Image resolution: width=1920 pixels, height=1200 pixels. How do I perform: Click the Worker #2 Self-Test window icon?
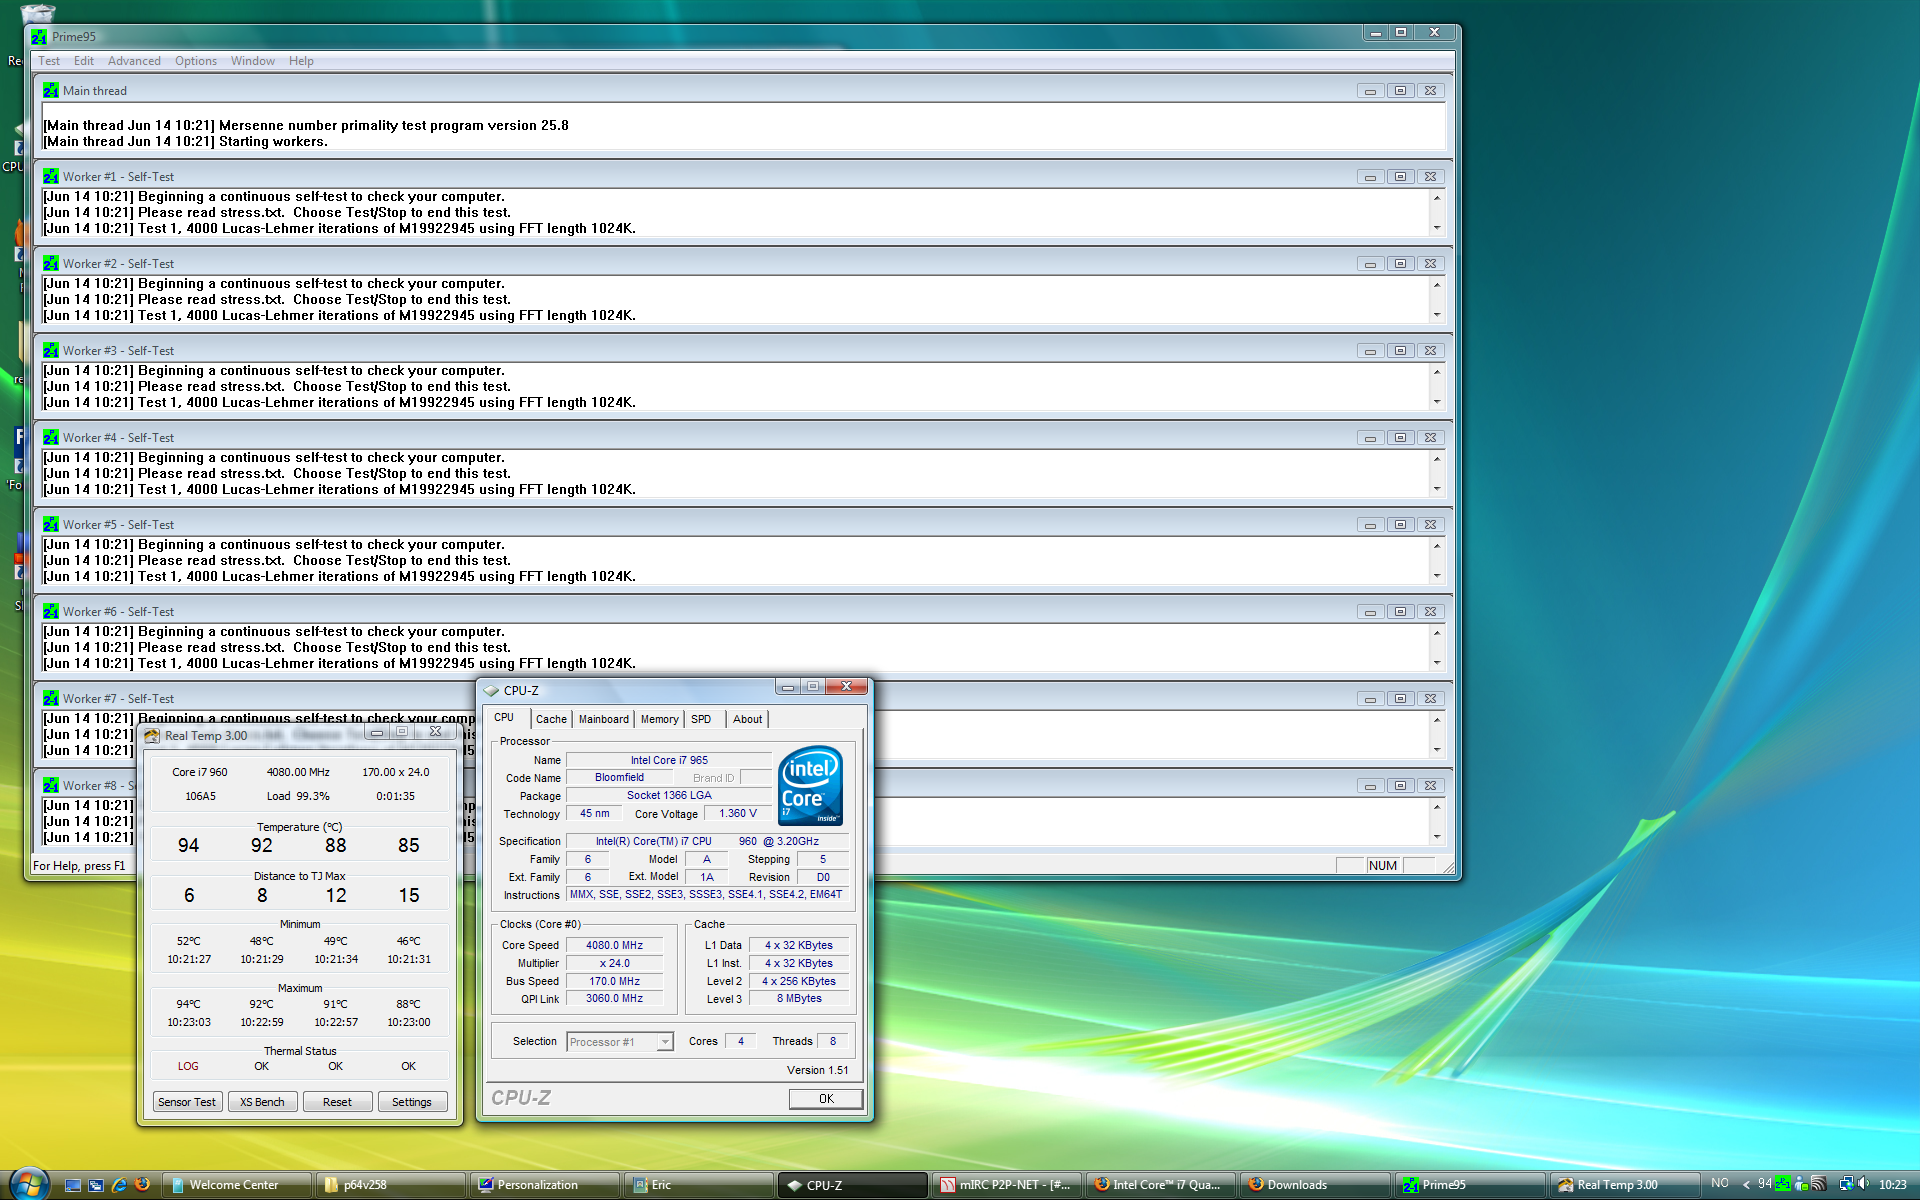tap(51, 263)
